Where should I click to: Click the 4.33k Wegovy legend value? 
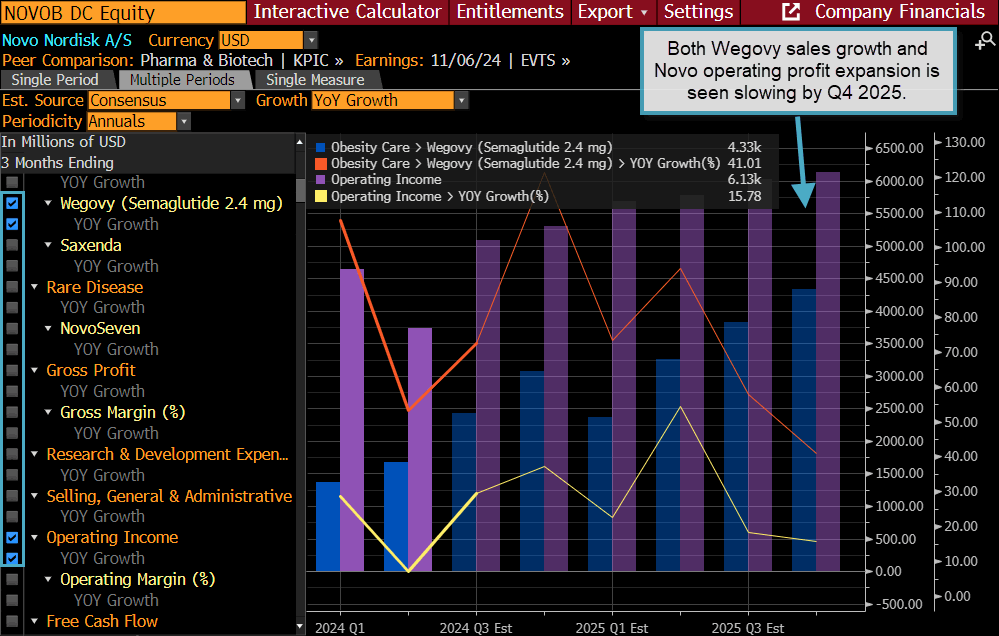pyautogui.click(x=744, y=148)
